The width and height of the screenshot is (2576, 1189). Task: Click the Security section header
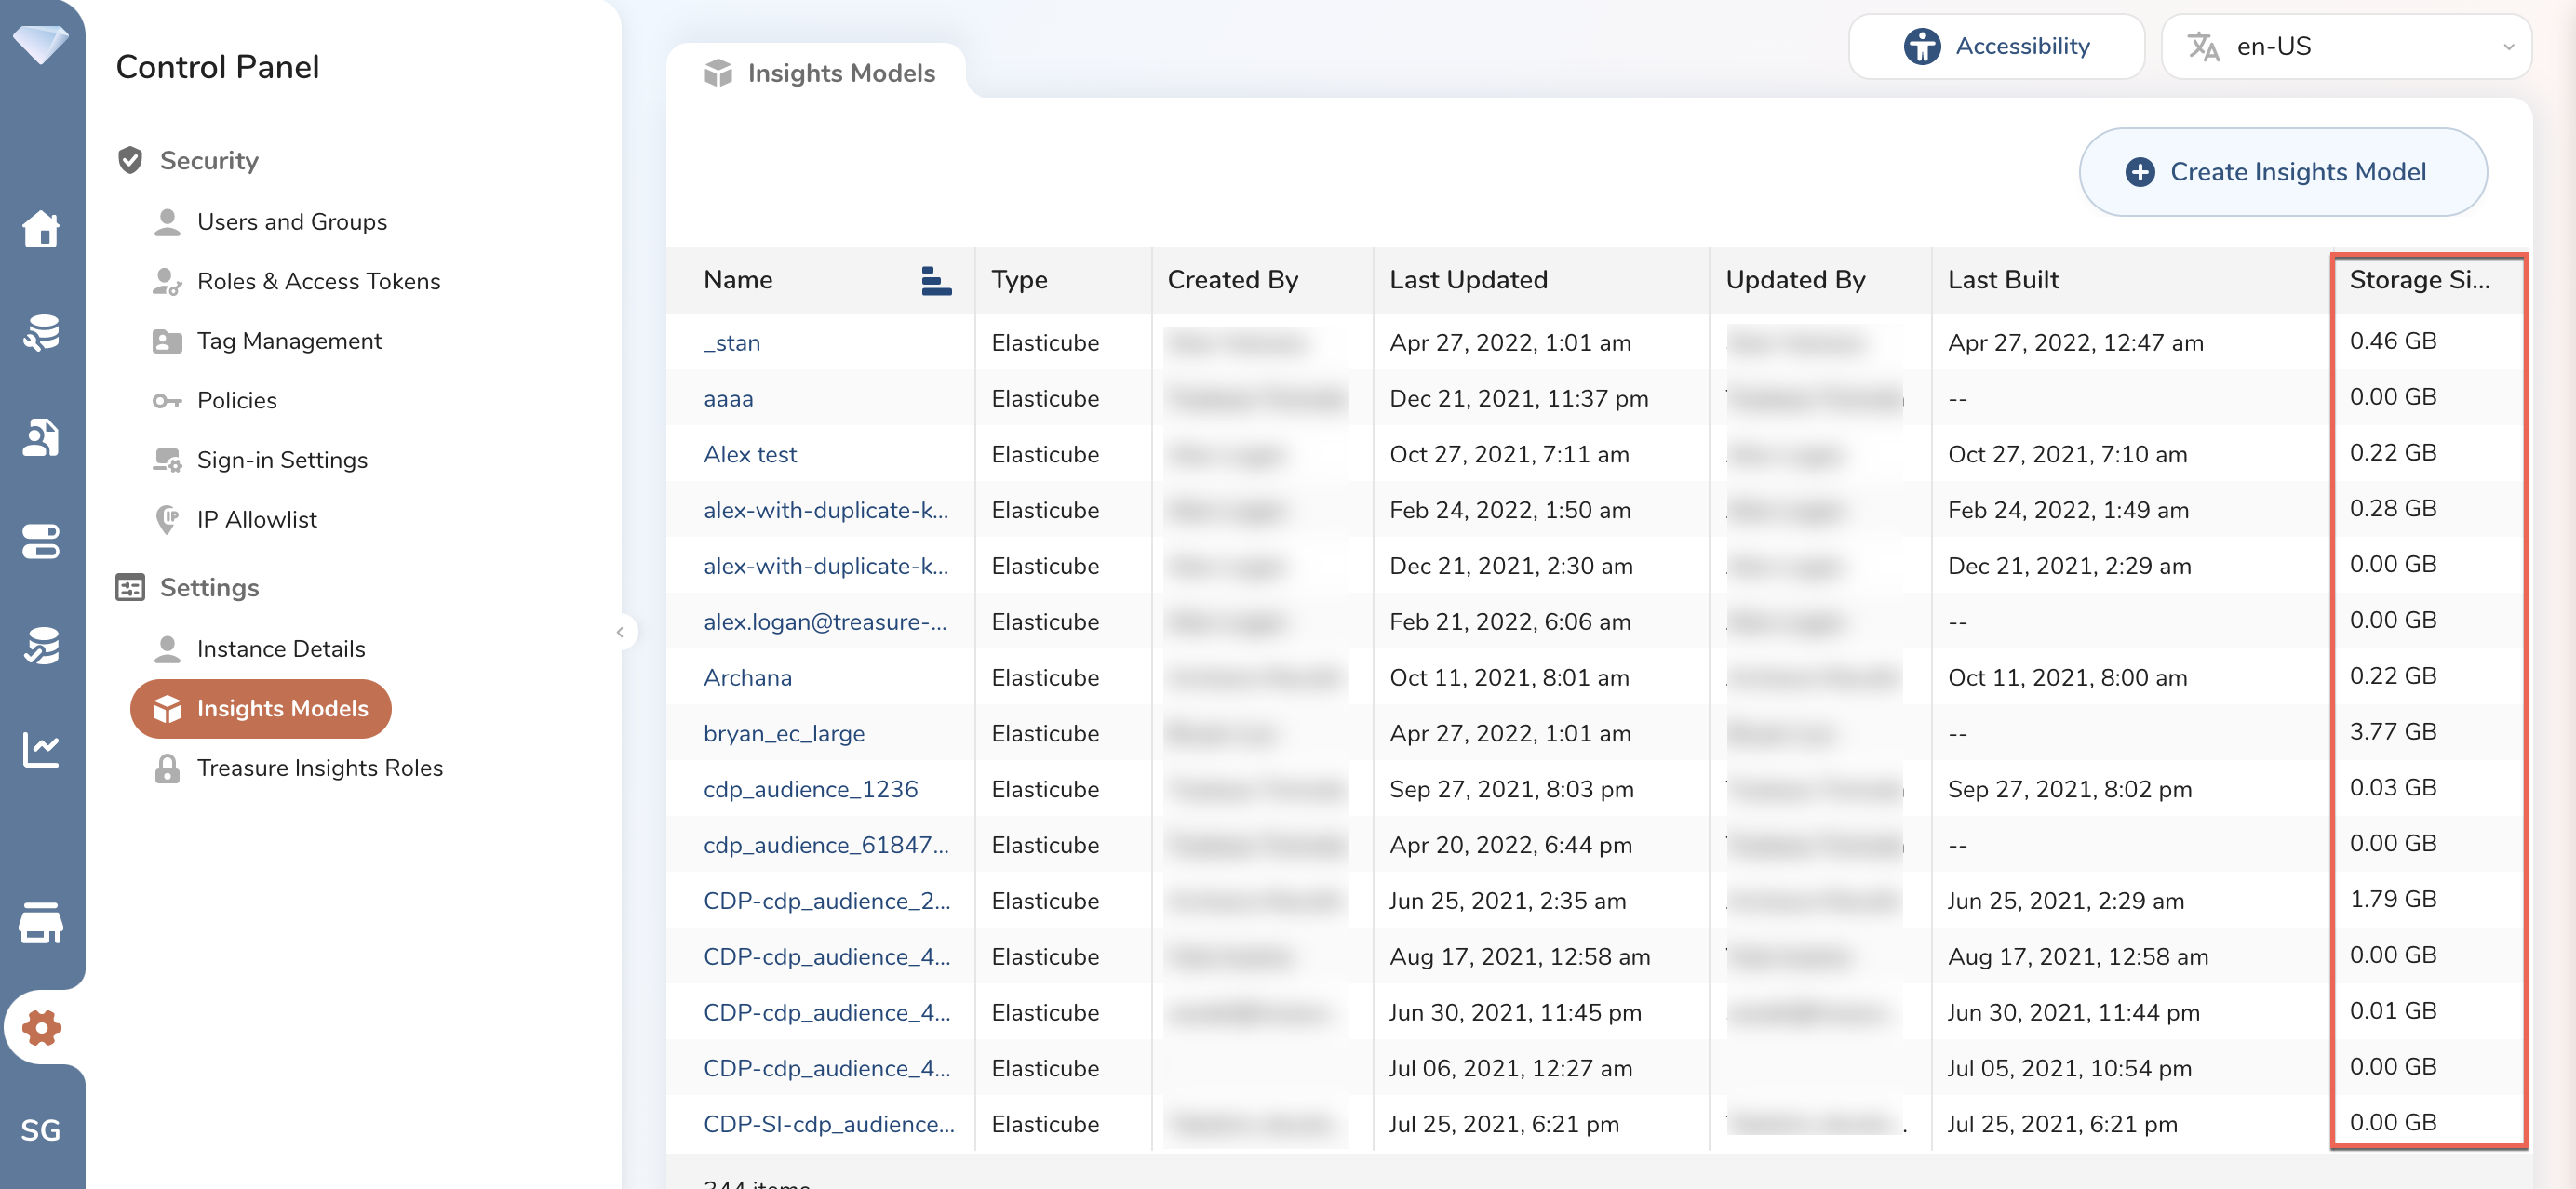point(209,160)
